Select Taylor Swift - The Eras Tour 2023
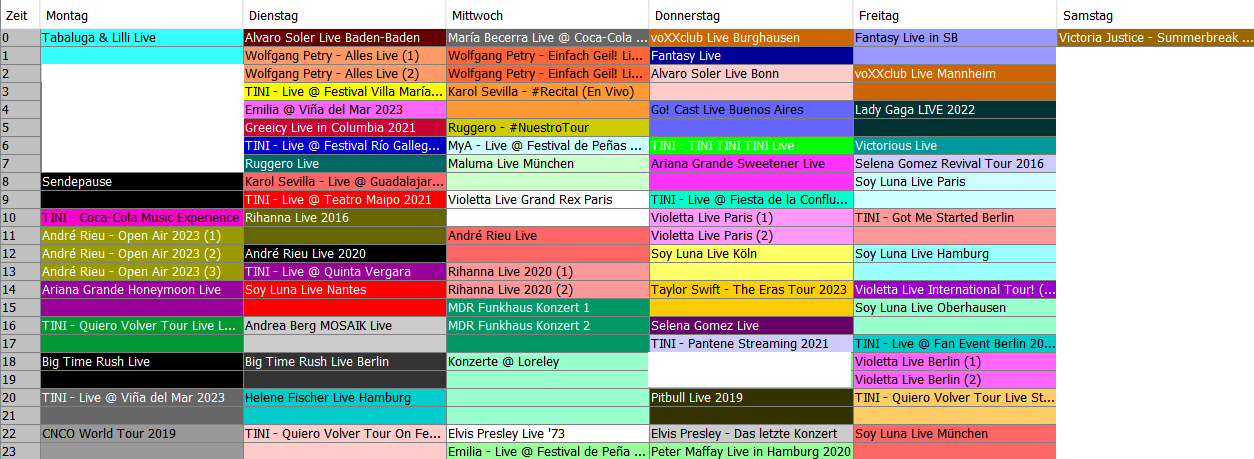Image resolution: width=1254 pixels, height=459 pixels. tap(750, 290)
